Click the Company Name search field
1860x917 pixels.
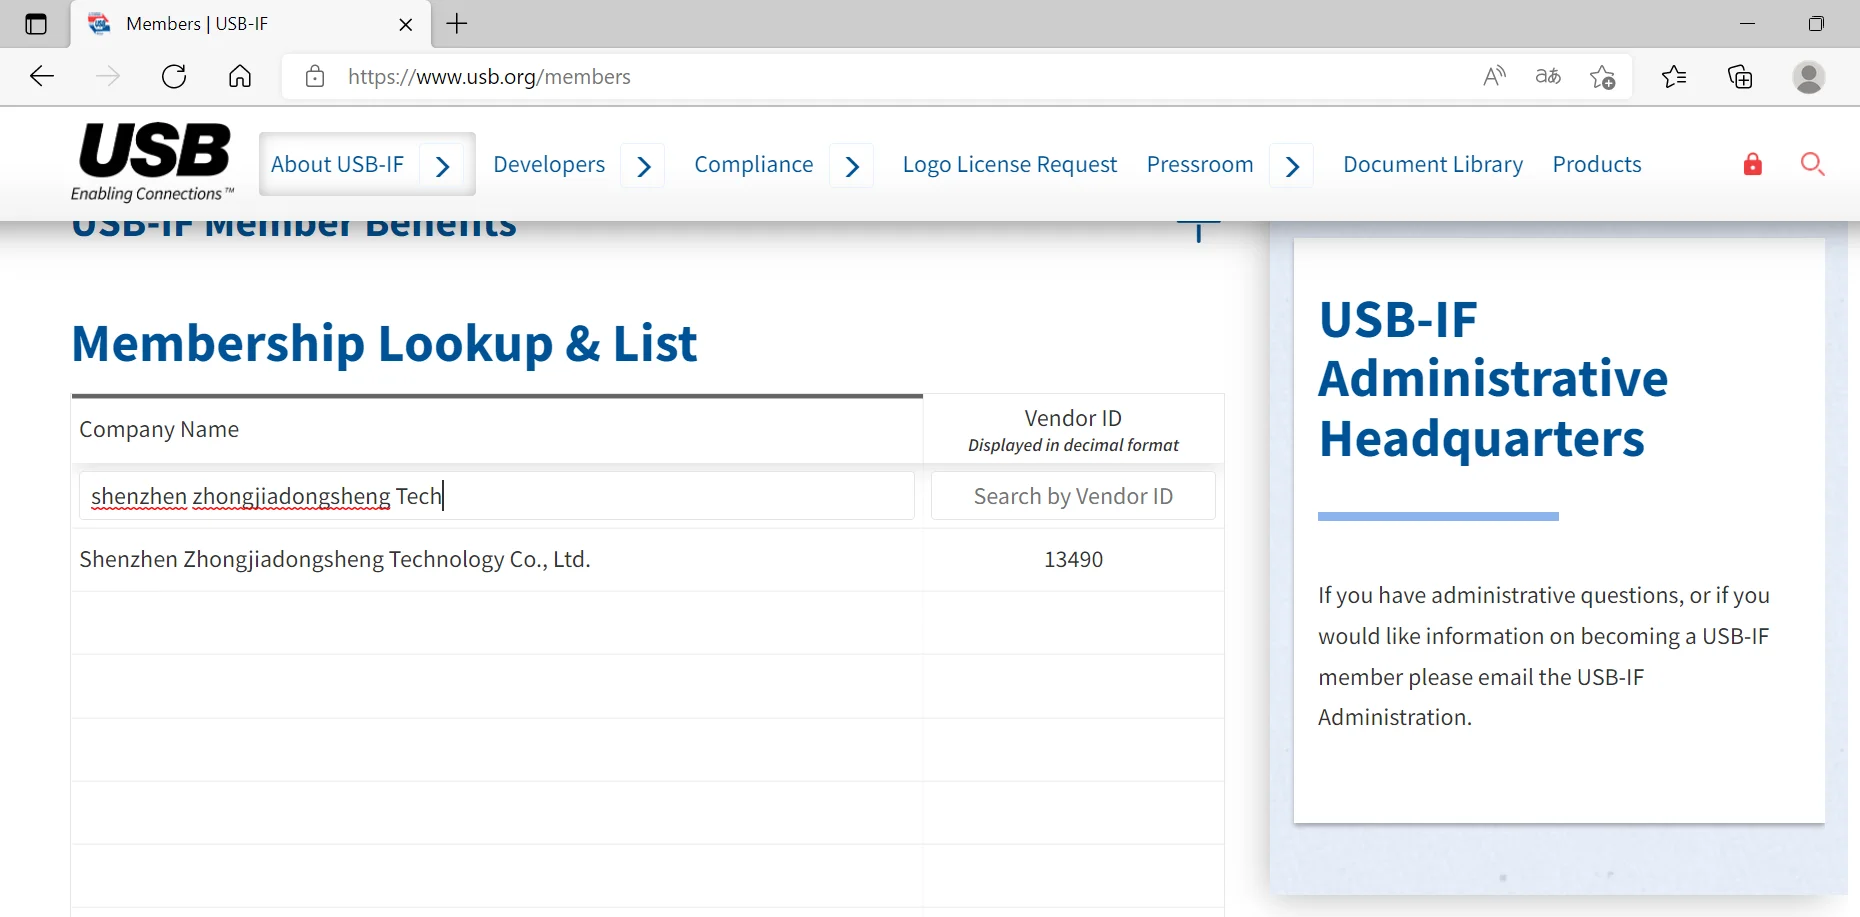pyautogui.click(x=497, y=496)
